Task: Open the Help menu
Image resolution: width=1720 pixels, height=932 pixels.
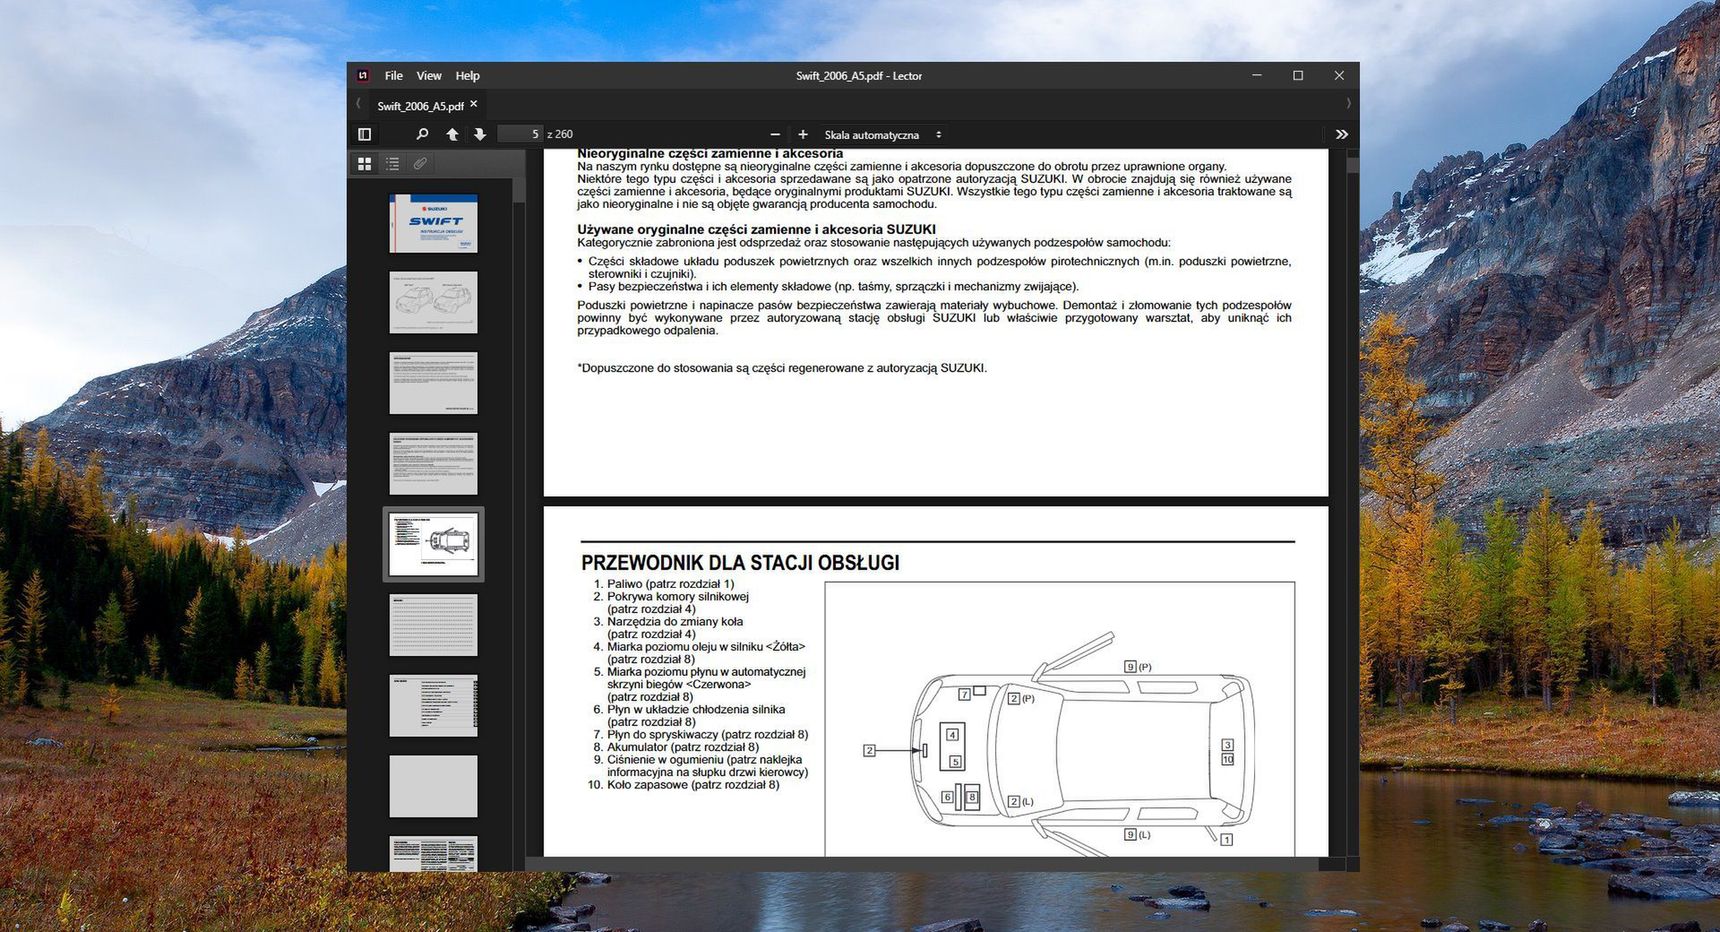Action: (x=468, y=76)
